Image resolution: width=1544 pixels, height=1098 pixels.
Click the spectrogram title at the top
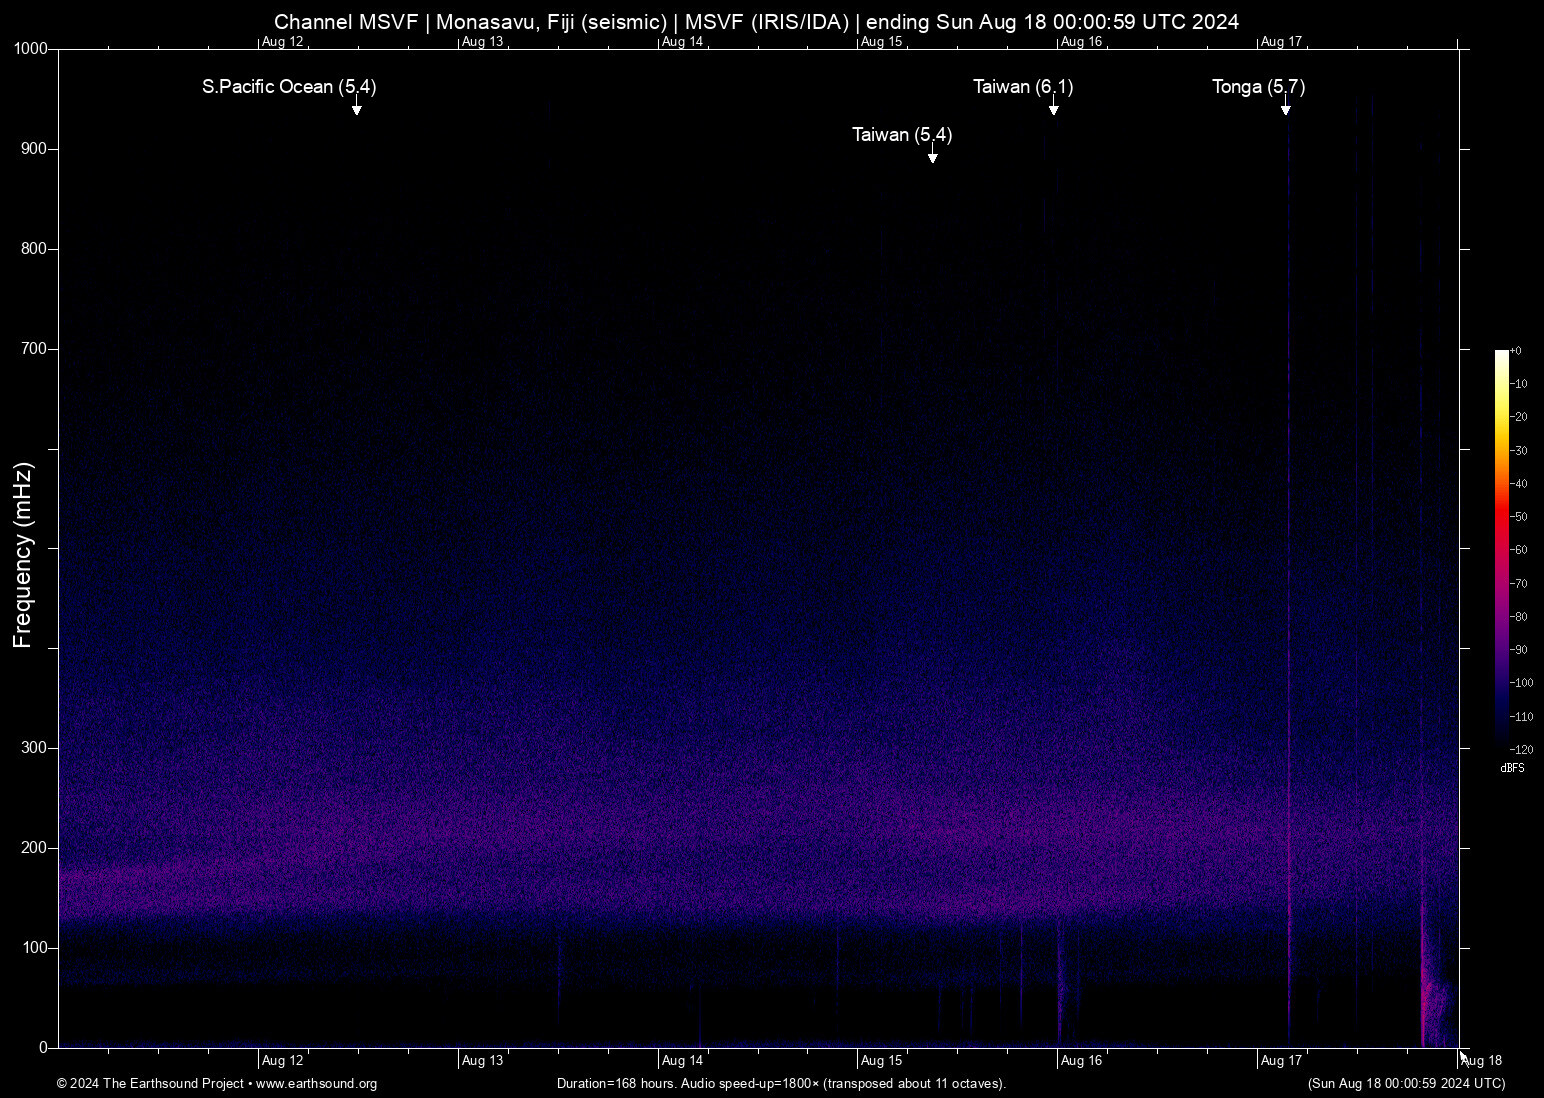click(x=756, y=22)
